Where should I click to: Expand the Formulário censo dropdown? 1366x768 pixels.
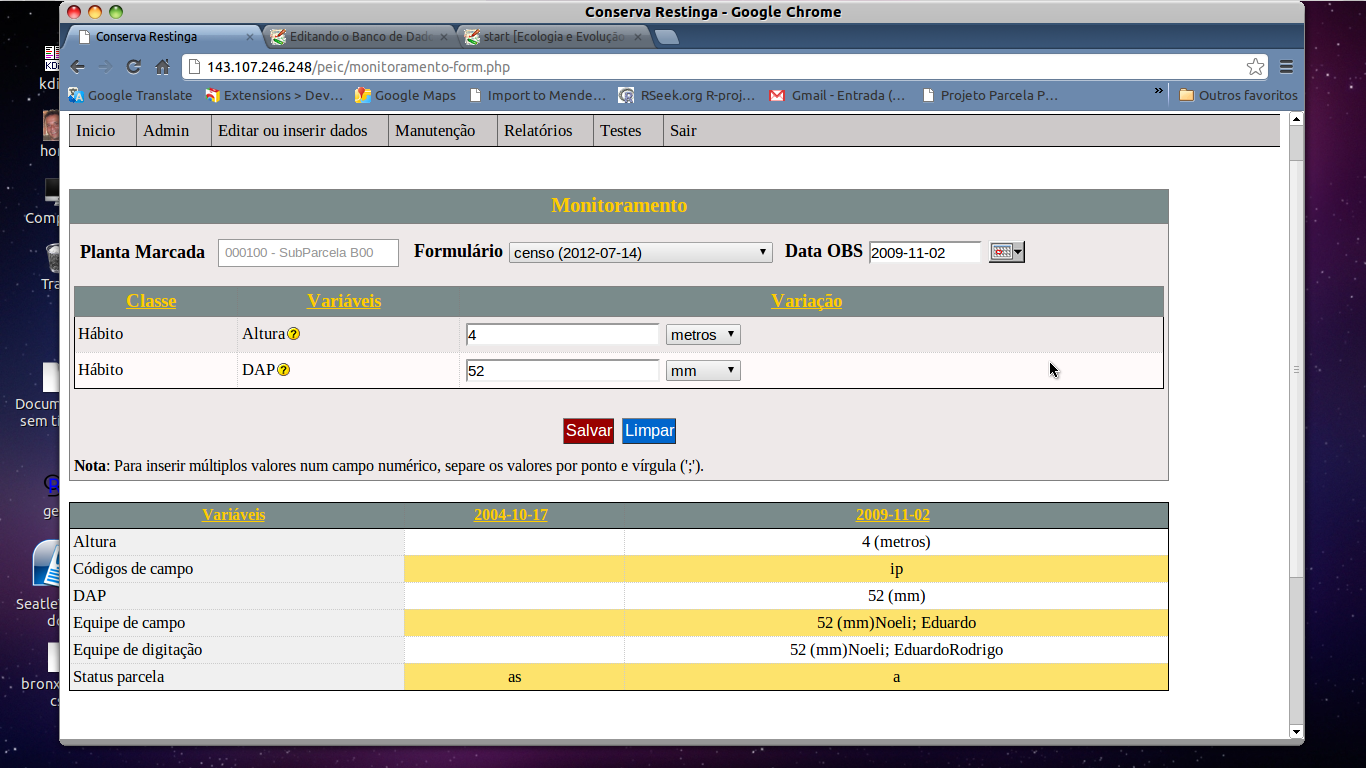click(x=640, y=253)
